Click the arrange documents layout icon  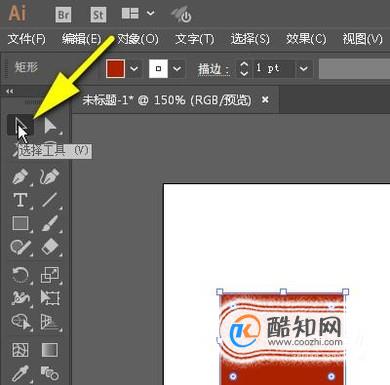click(130, 14)
